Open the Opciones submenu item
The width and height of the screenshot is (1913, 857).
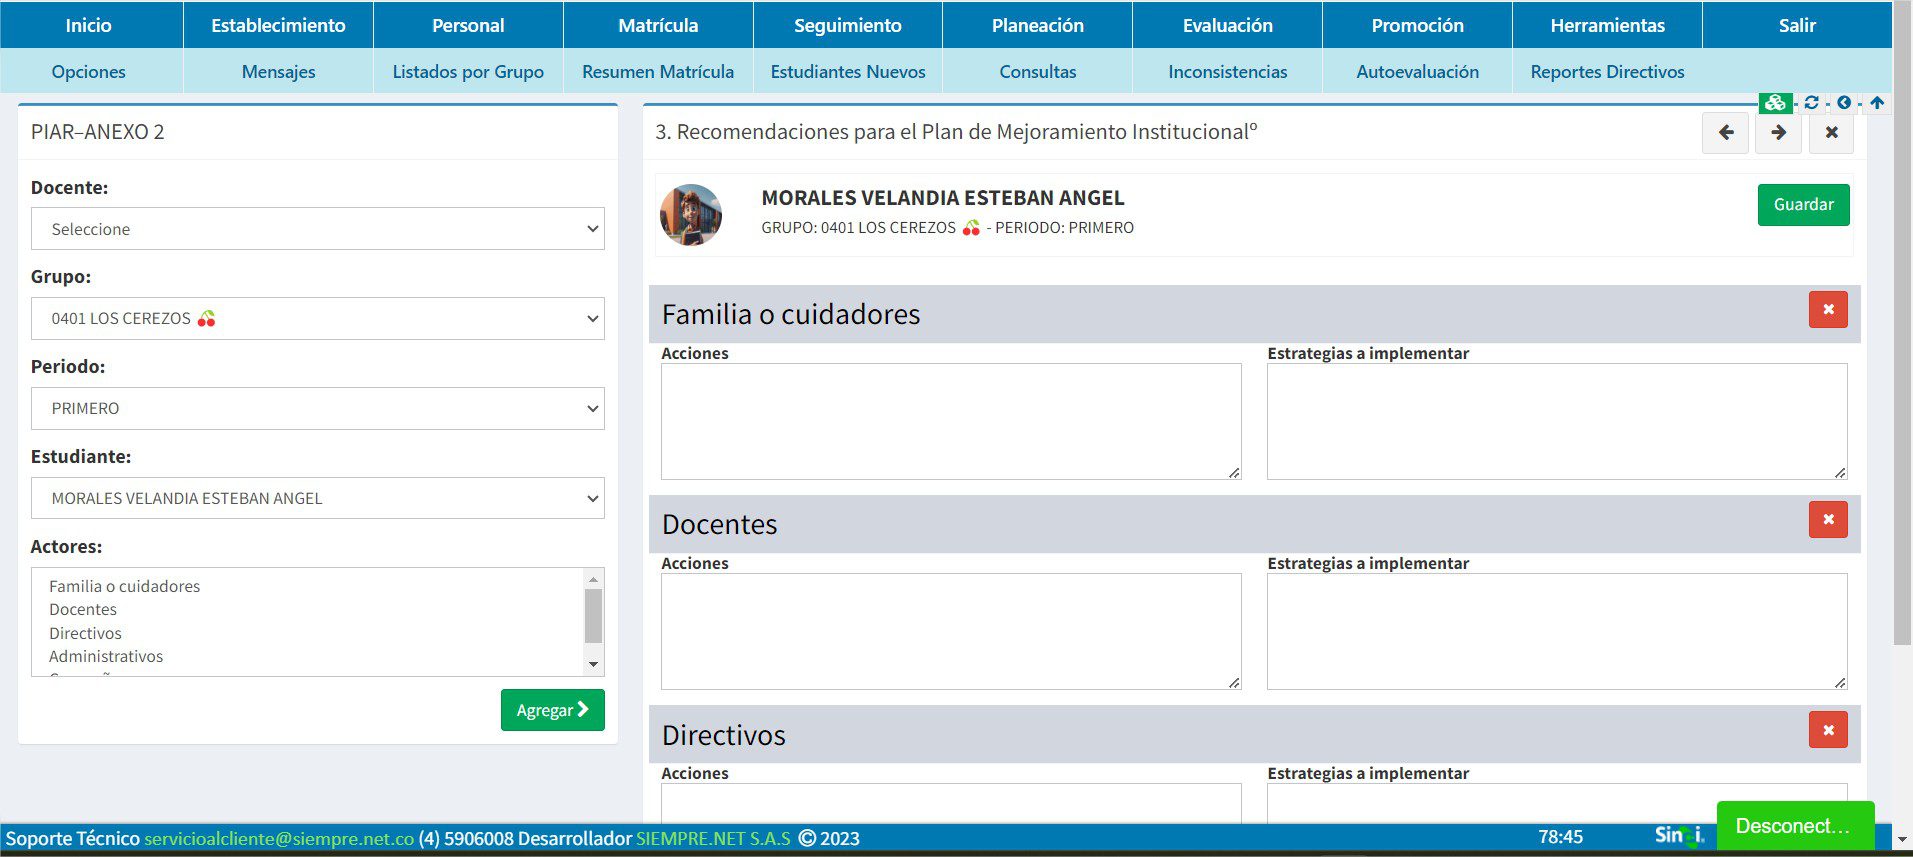coord(89,71)
